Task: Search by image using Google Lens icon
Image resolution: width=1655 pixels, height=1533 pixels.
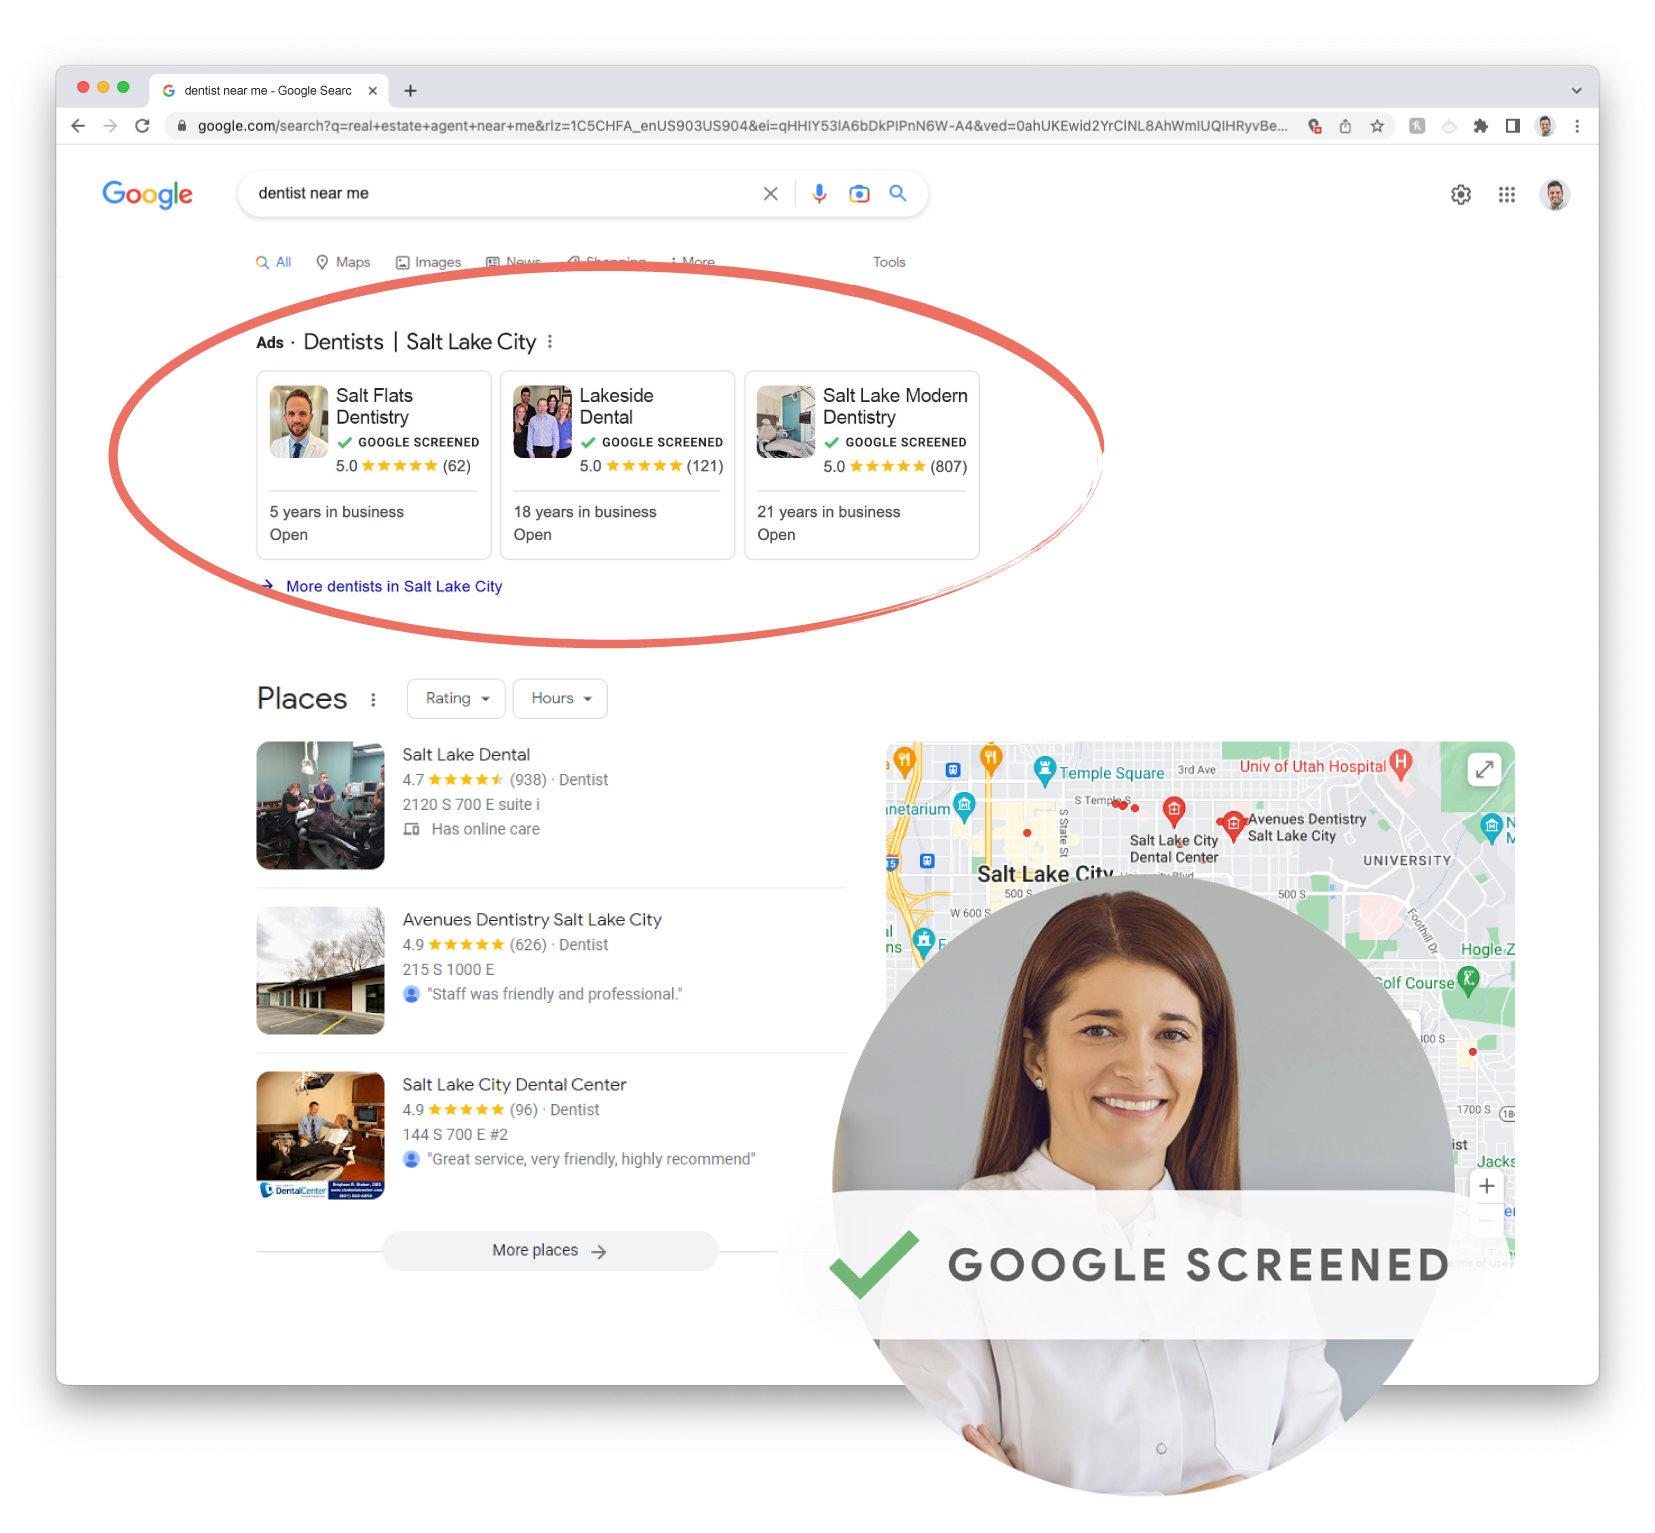Action: [x=859, y=193]
